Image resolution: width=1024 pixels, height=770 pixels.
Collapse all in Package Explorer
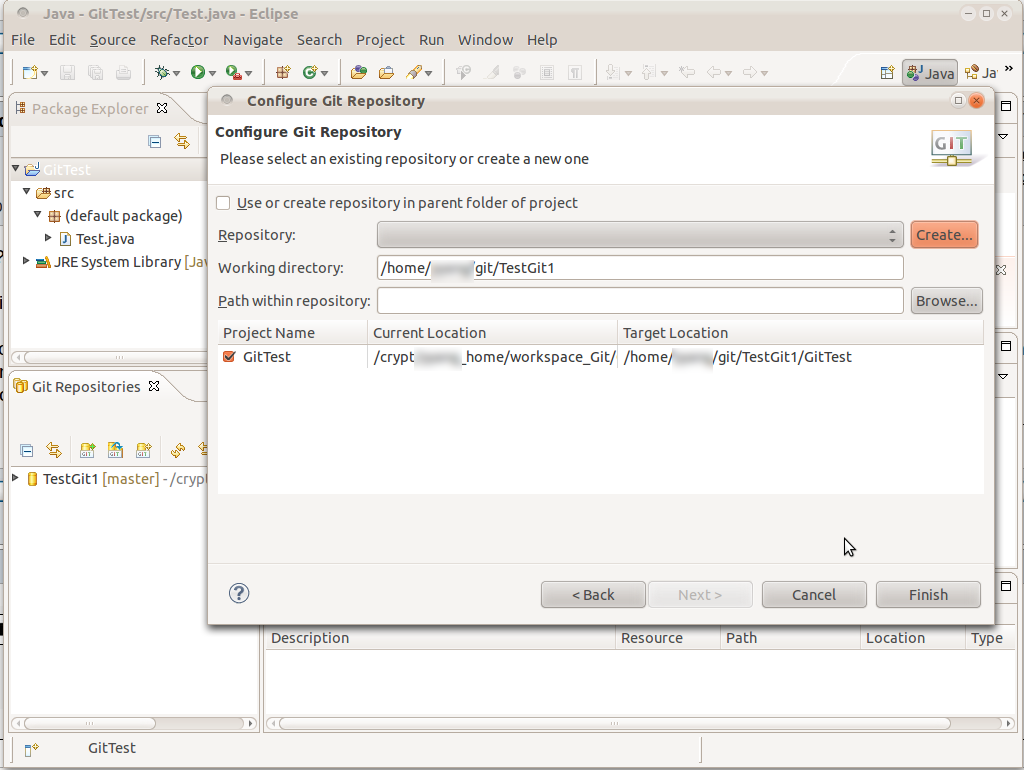(x=155, y=141)
